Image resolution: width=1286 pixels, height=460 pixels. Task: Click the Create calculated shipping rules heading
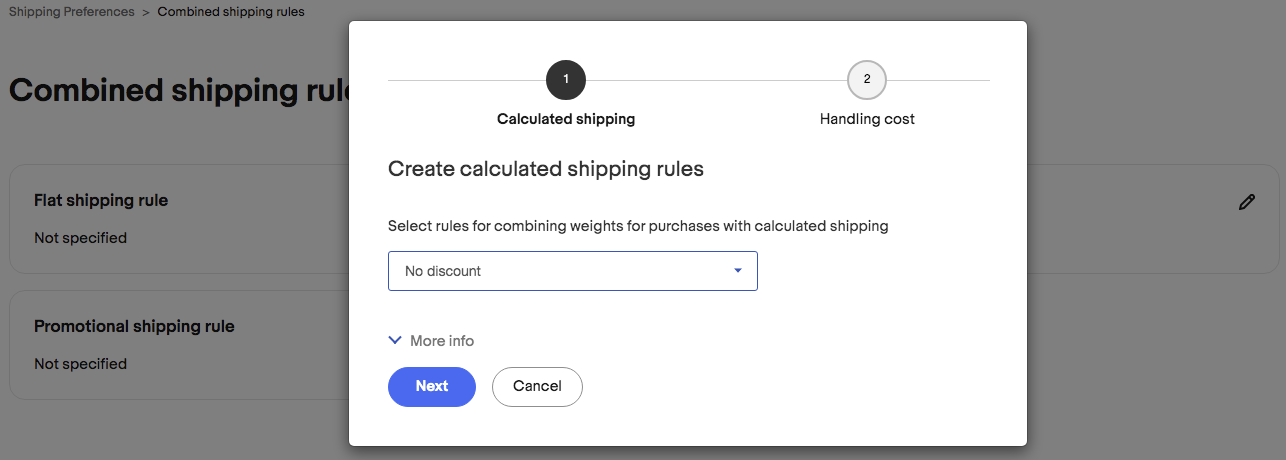[x=546, y=169]
